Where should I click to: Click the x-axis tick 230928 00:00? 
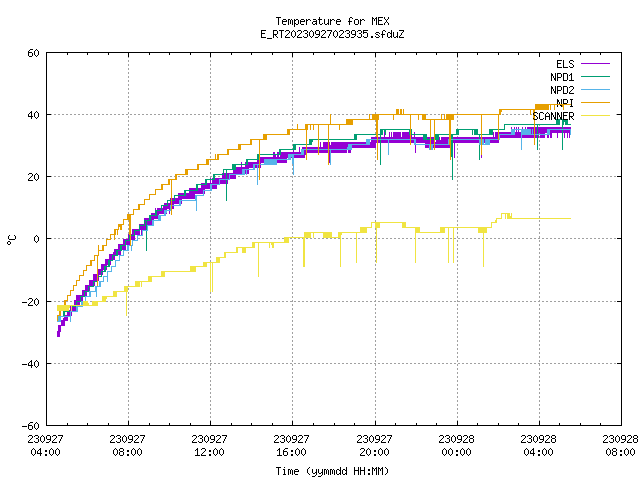(x=456, y=446)
